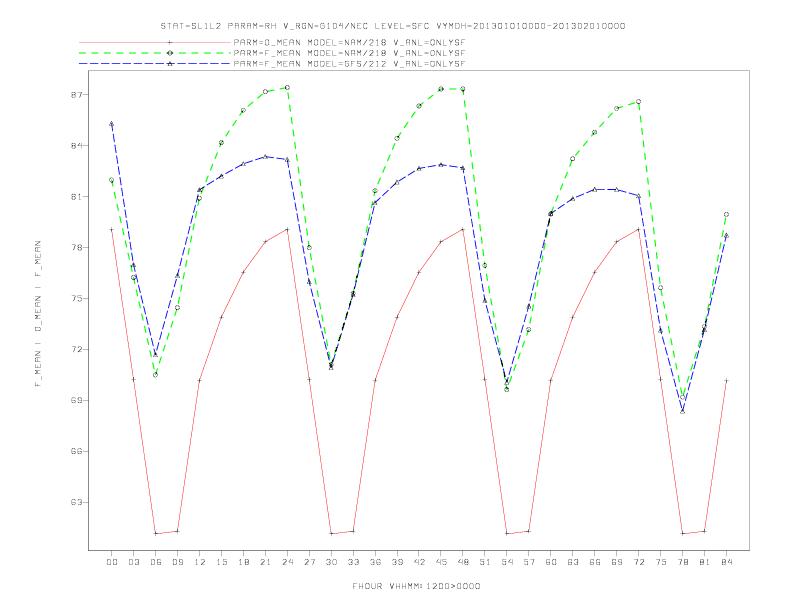The image size is (792, 612).
Task: Click the 78 tick on the y-axis
Action: pyautogui.click(x=76, y=248)
